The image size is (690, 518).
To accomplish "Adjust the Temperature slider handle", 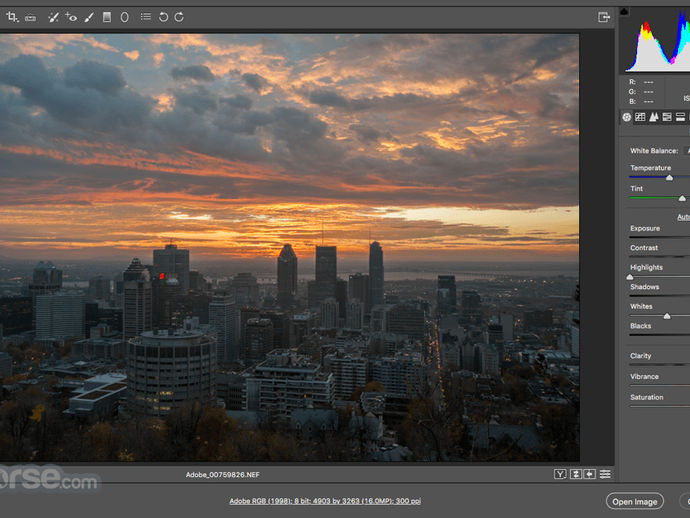I will tap(669, 178).
